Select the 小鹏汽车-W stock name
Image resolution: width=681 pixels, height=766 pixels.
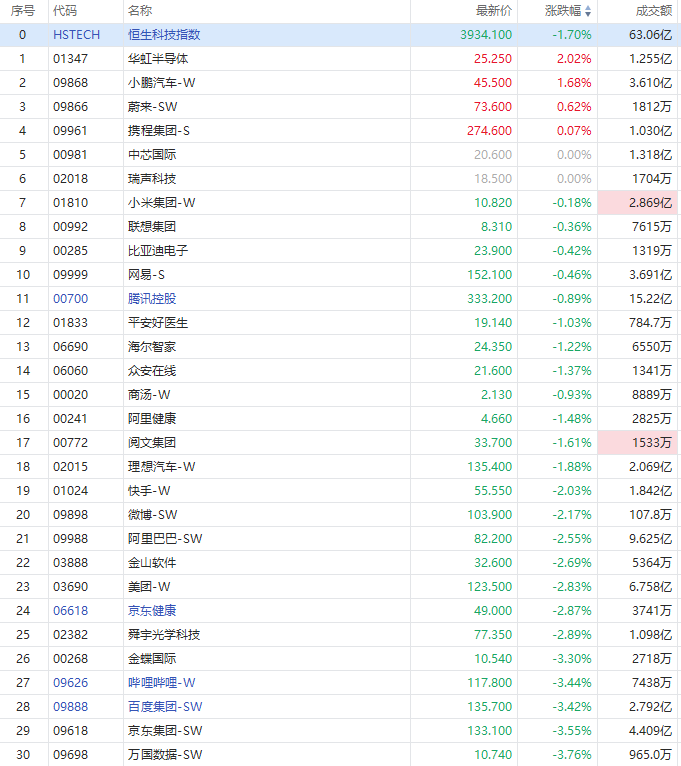162,83
